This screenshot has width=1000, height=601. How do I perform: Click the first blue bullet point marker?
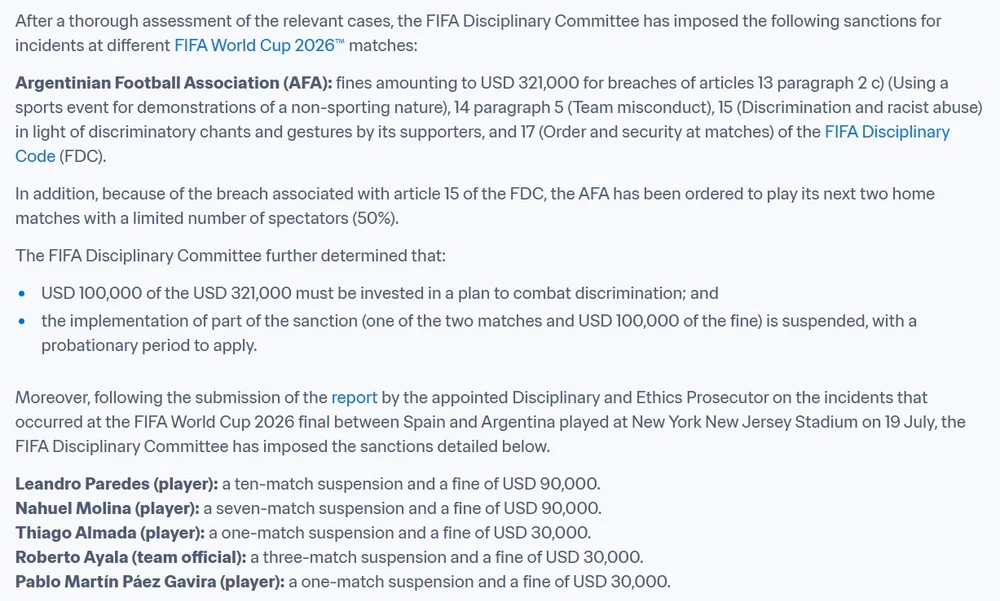point(22,294)
